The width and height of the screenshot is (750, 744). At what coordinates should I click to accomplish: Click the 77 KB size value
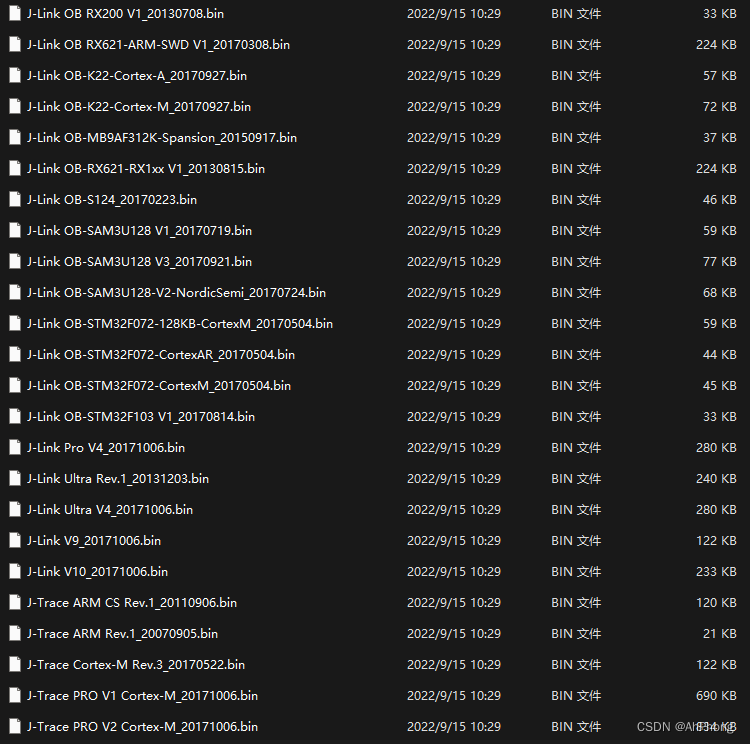719,262
